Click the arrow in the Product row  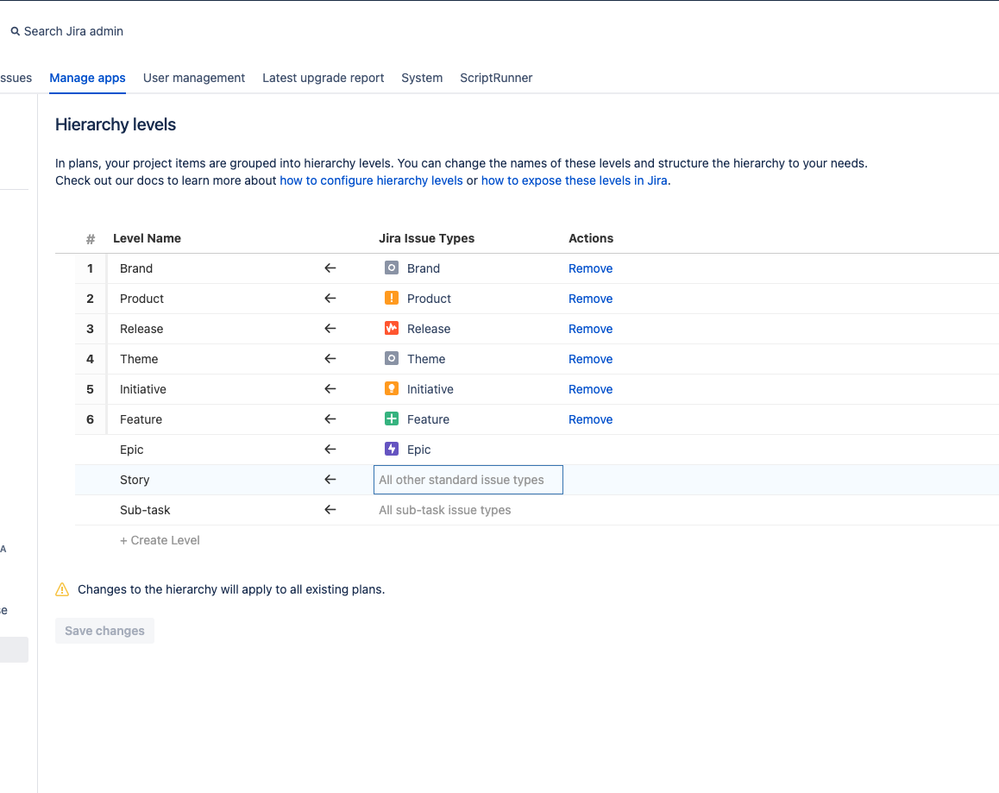tap(330, 298)
